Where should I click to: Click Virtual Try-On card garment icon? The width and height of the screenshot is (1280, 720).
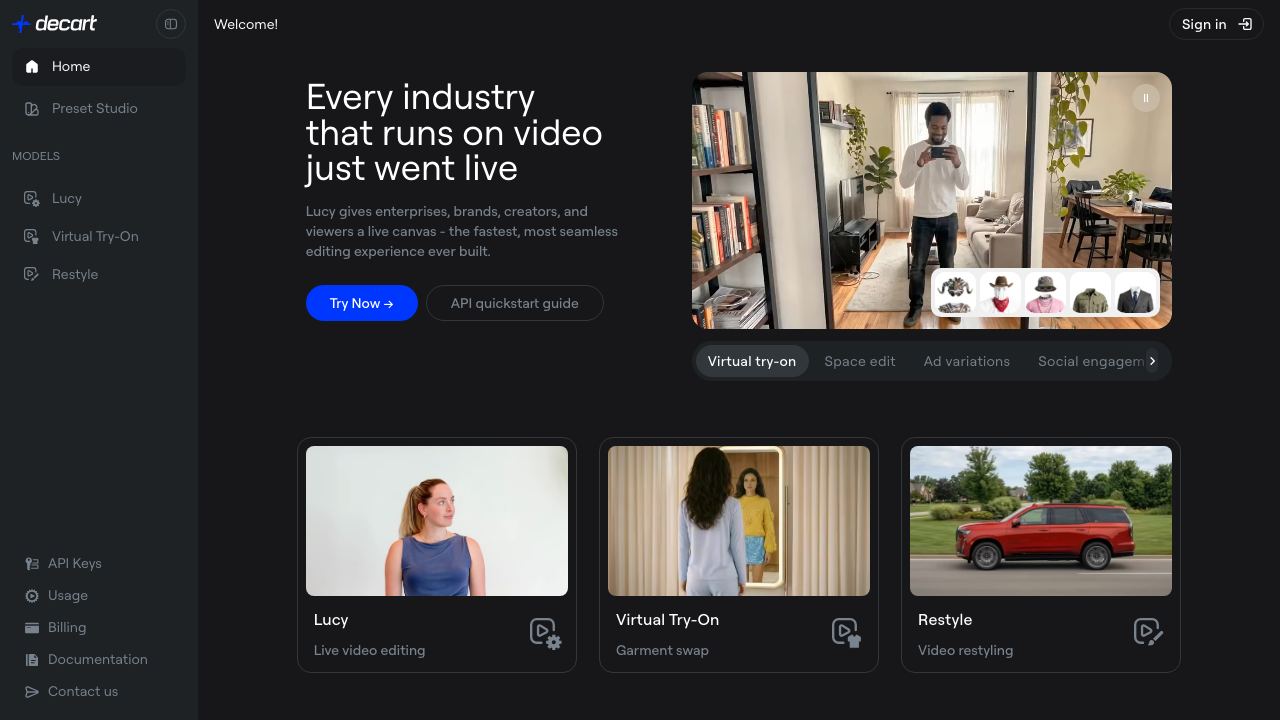tap(847, 633)
